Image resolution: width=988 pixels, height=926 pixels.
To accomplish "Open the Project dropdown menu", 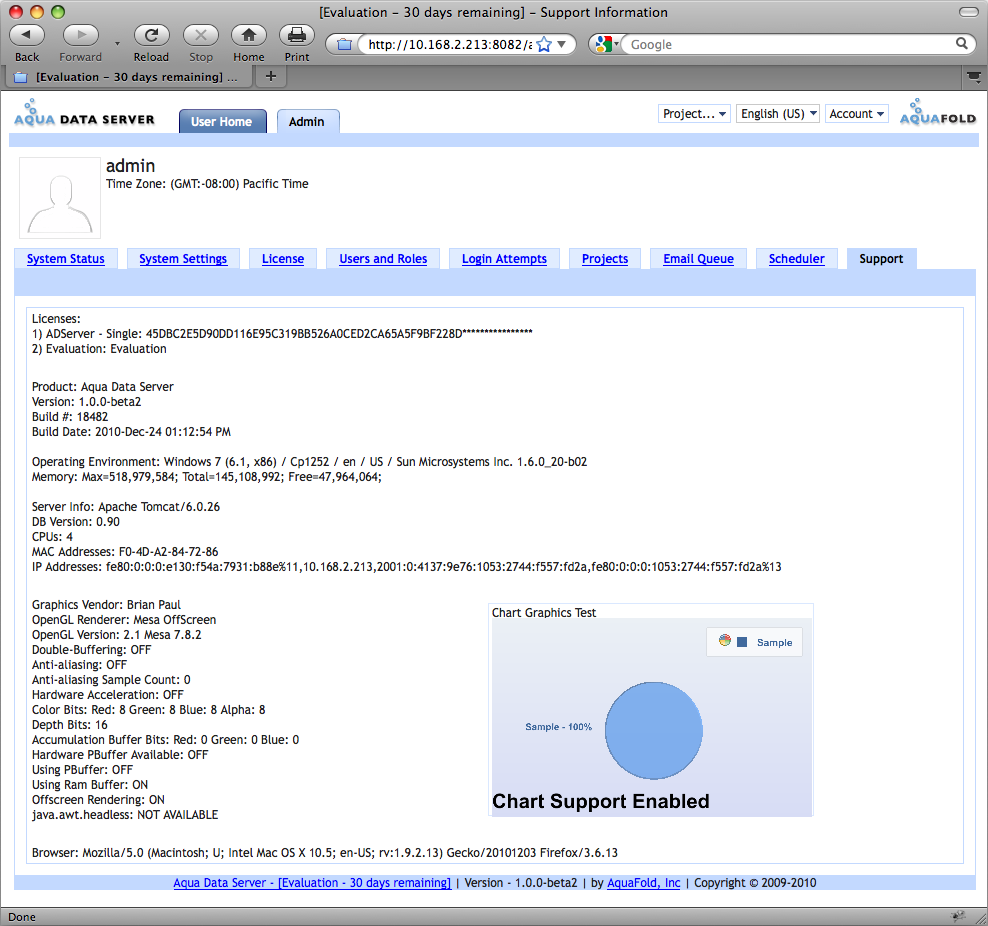I will coord(694,114).
